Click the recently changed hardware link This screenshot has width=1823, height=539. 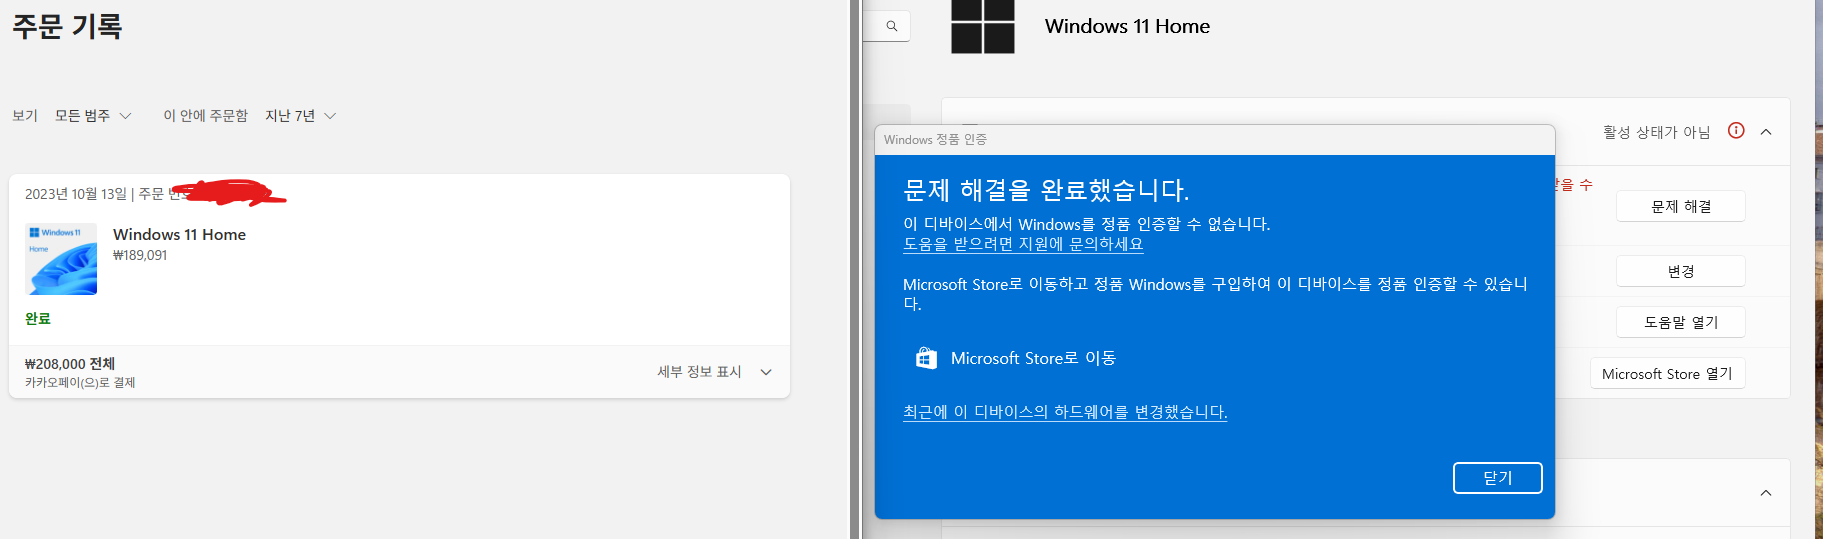click(1065, 412)
